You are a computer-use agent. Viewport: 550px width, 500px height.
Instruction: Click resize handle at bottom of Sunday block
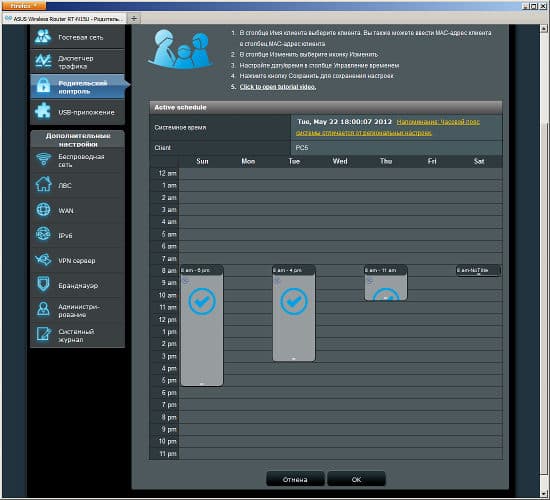click(202, 384)
